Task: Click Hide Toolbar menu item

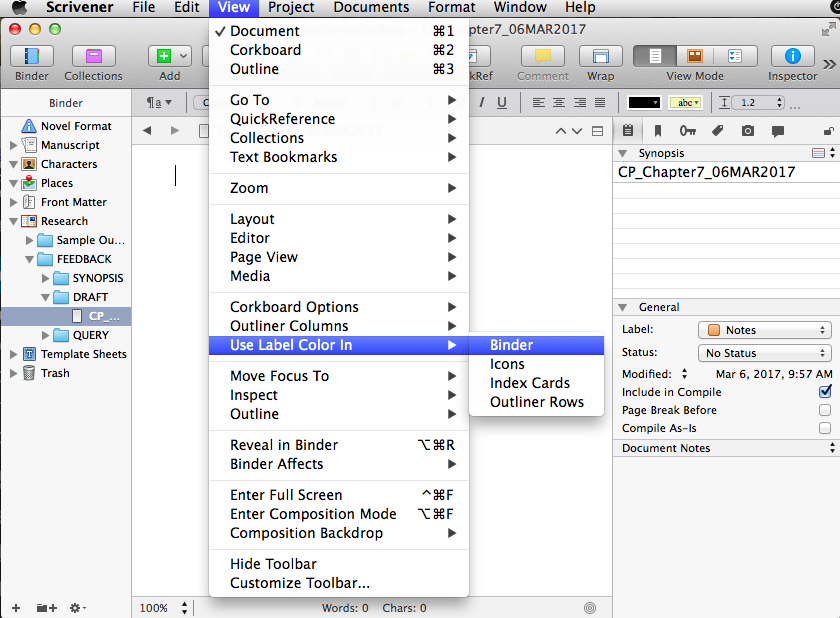Action: [339, 564]
